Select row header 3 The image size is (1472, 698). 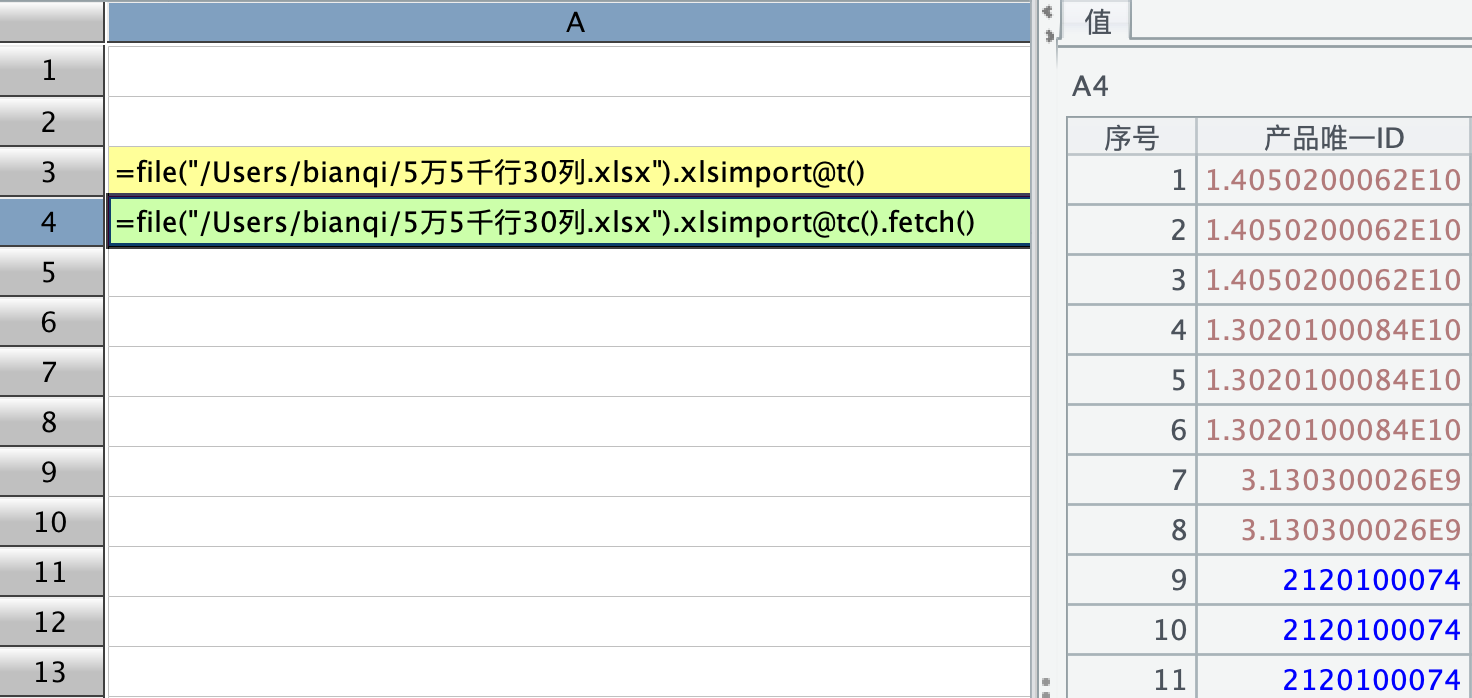click(x=52, y=172)
